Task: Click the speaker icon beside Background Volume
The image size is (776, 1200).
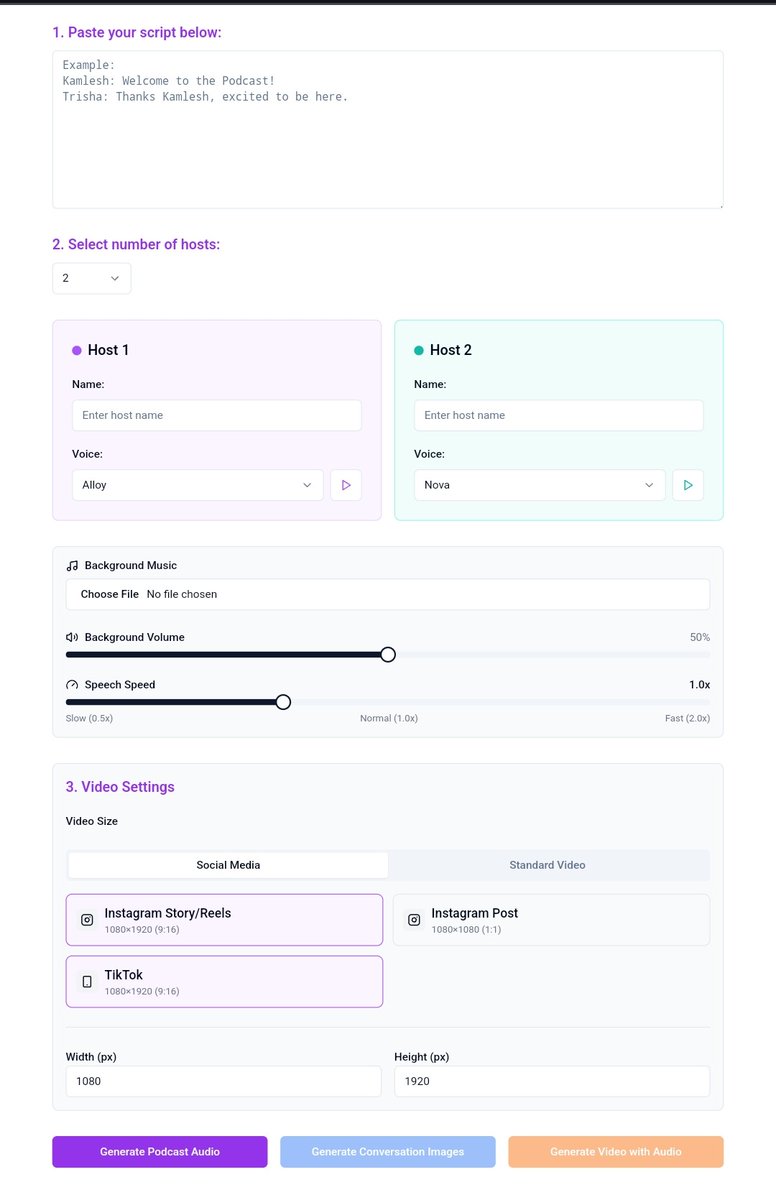Action: (72, 637)
